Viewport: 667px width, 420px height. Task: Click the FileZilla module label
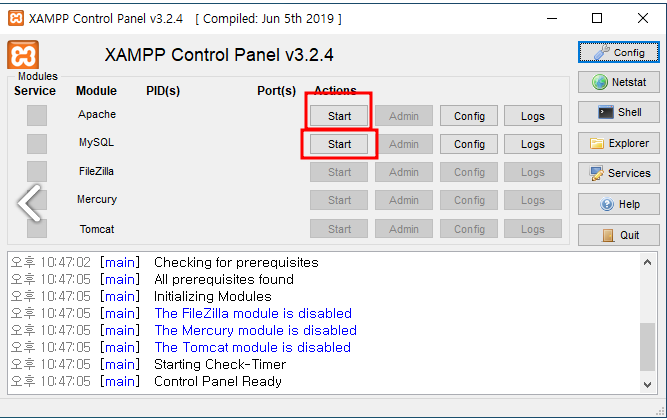(96, 171)
